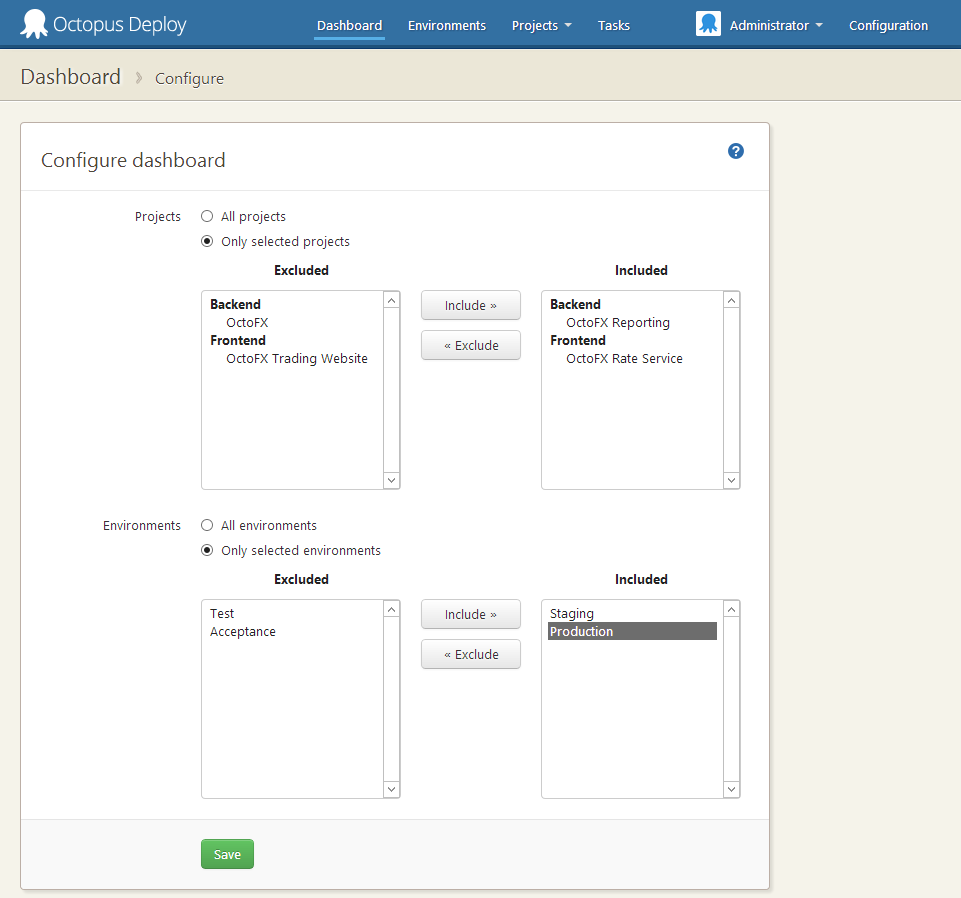961x898 pixels.
Task: Save the dashboard configuration
Action: coord(227,854)
